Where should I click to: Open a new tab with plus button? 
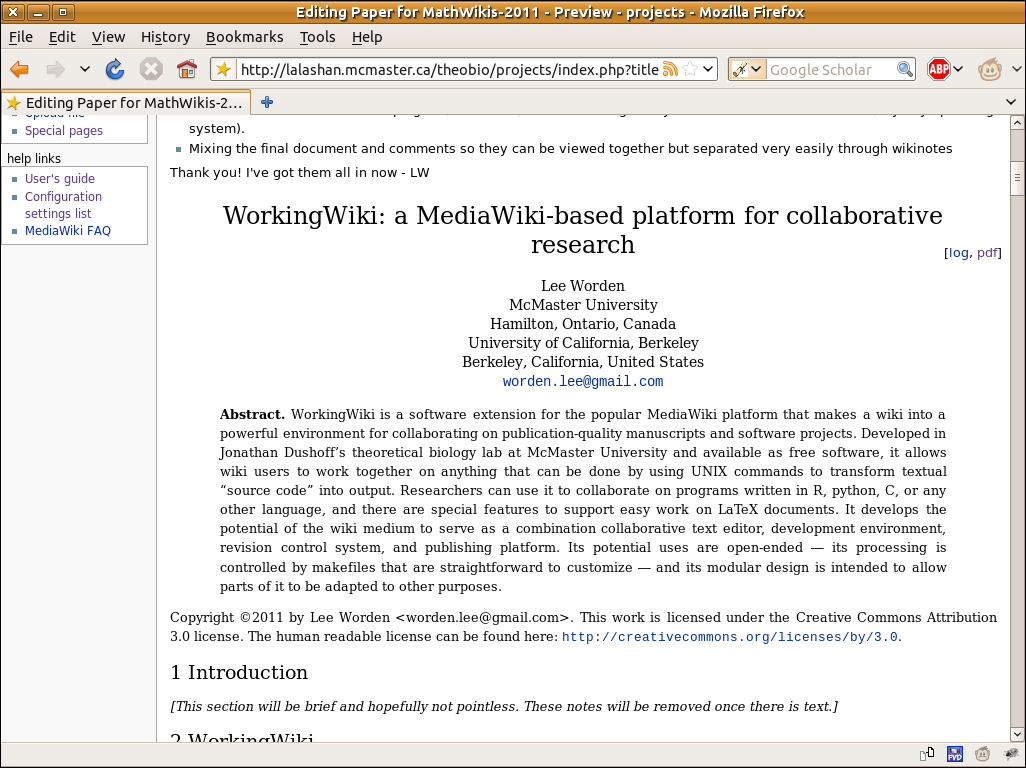(267, 102)
